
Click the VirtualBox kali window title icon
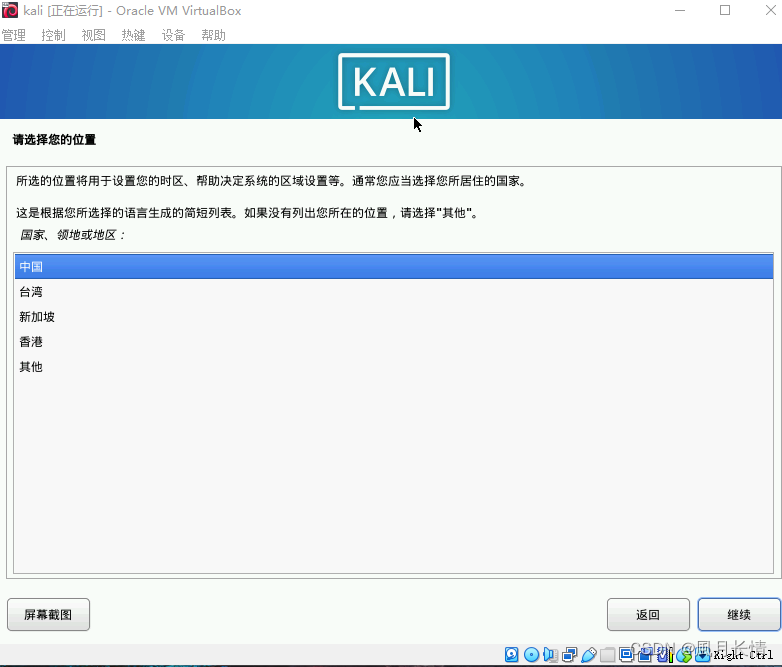[x=10, y=10]
